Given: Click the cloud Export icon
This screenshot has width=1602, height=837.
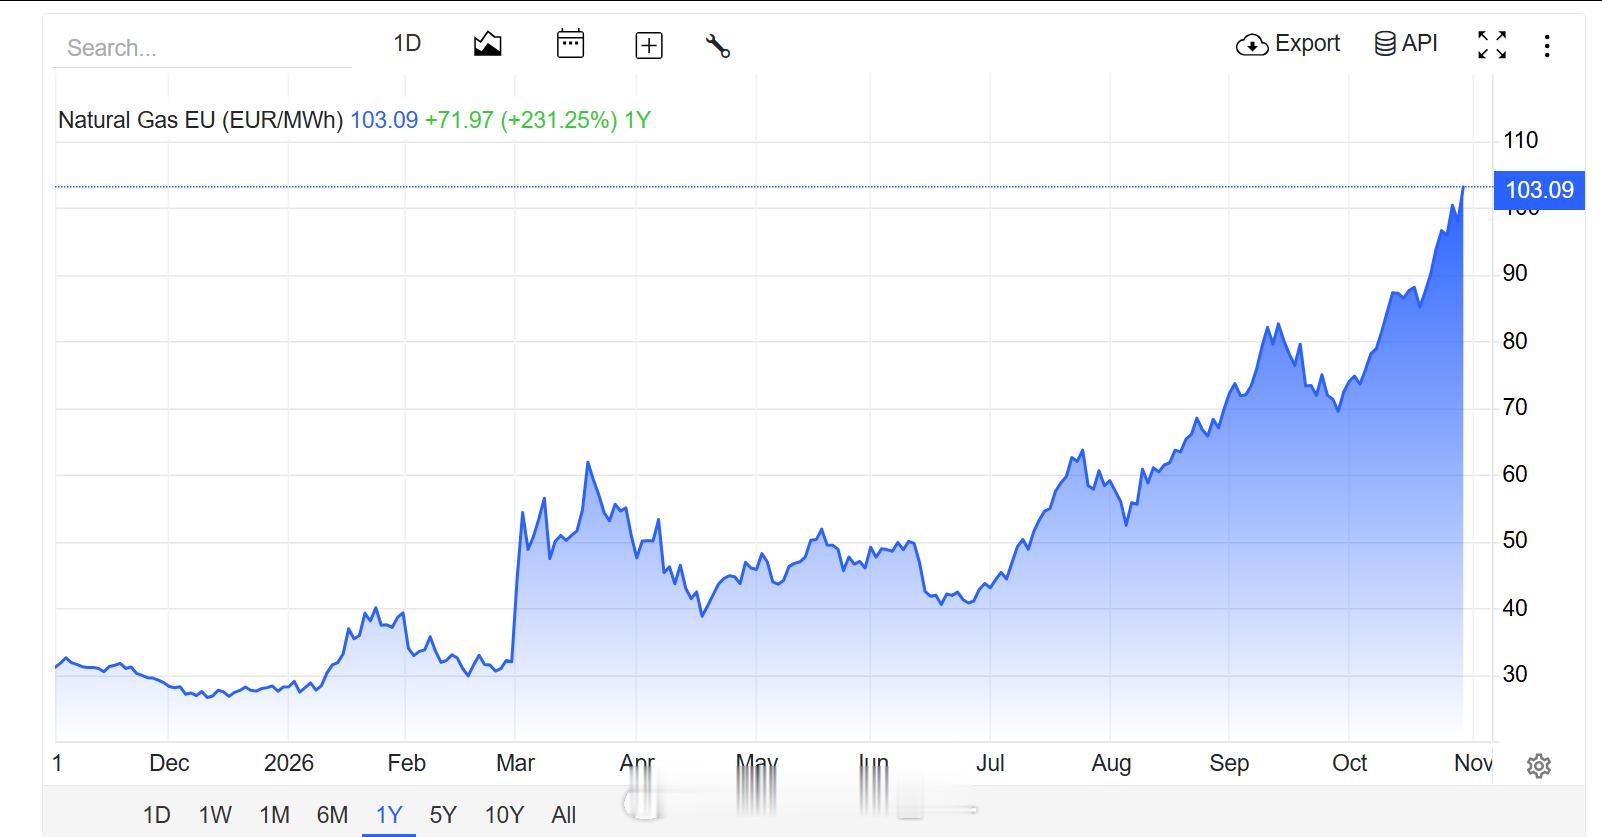Looking at the screenshot, I should point(1252,45).
